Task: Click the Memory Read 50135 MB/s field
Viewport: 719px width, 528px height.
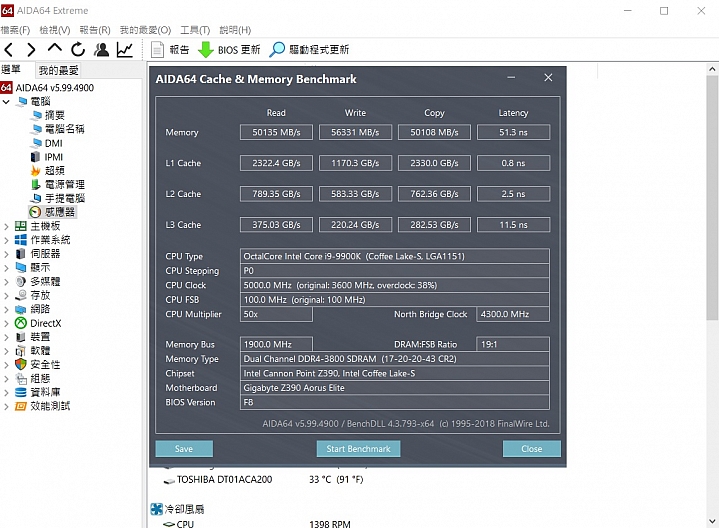Action: (x=276, y=132)
